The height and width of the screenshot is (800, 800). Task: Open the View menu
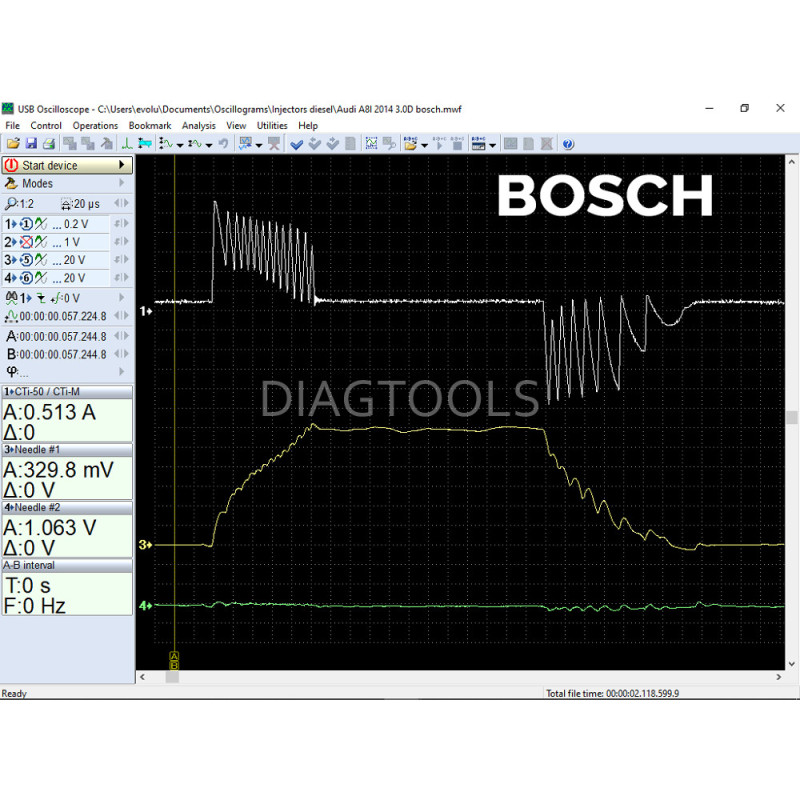(236, 126)
